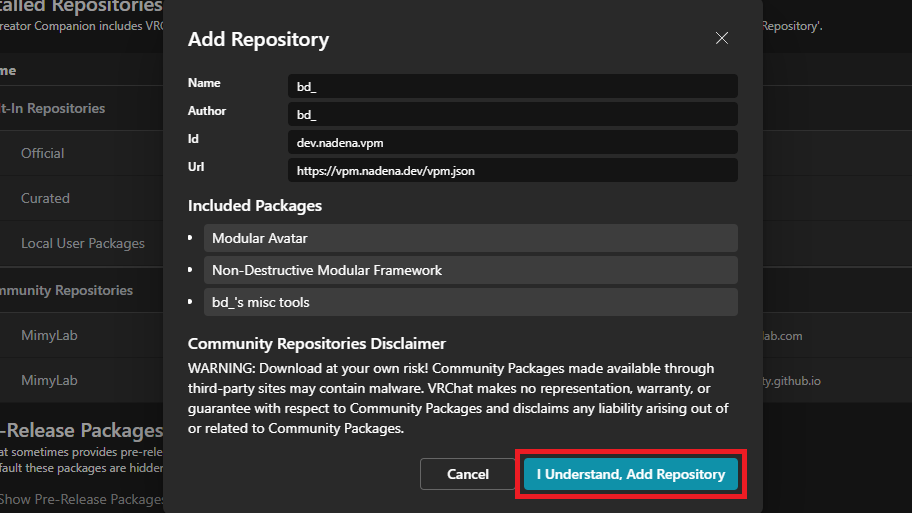
Task: Click the Community Repositories Disclaimer heading
Action: coord(317,344)
